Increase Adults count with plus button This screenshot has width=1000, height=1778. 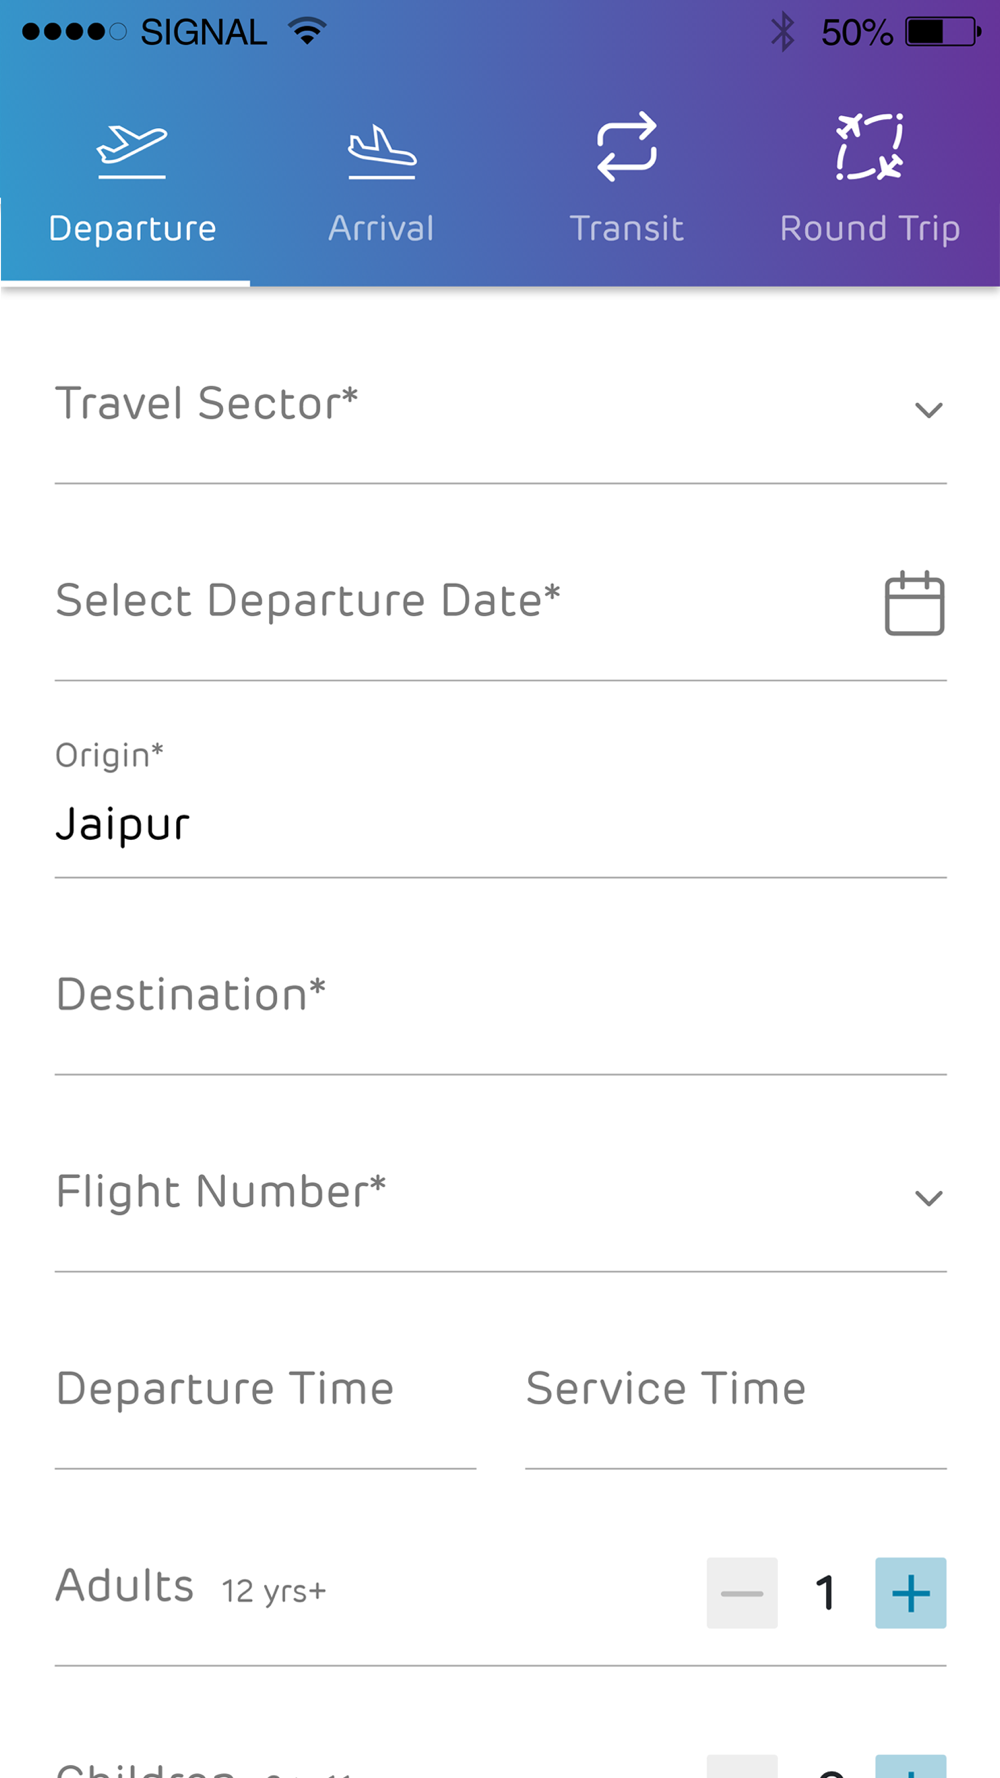tap(911, 1593)
